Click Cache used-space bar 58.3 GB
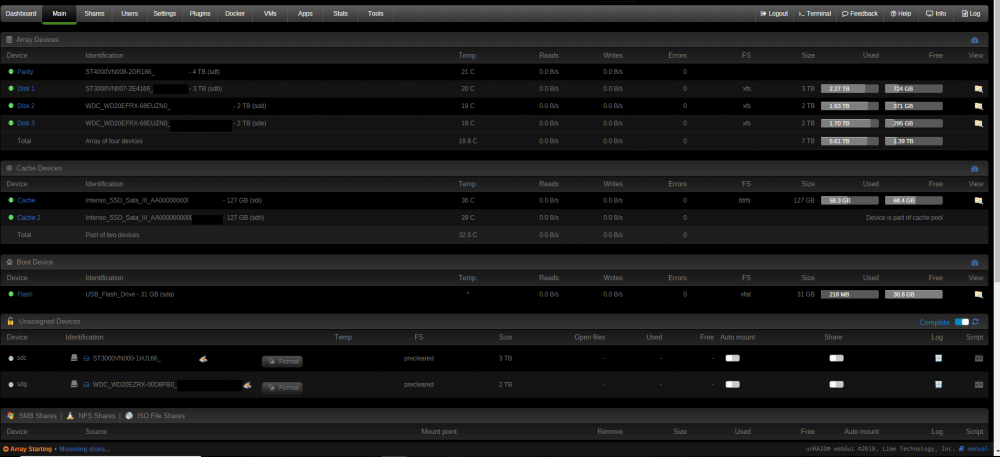1000x457 pixels. coord(849,201)
